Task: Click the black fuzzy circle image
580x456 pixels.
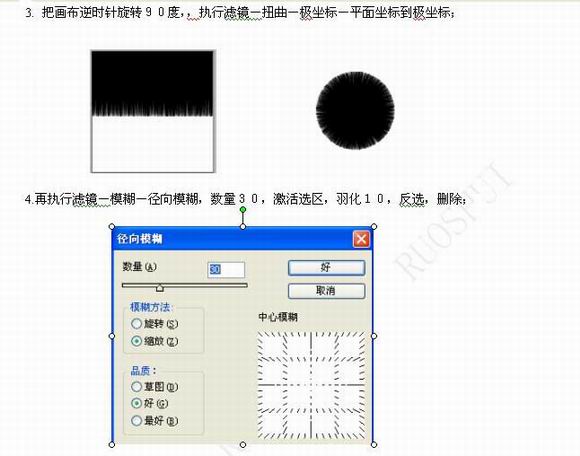Action: 355,111
